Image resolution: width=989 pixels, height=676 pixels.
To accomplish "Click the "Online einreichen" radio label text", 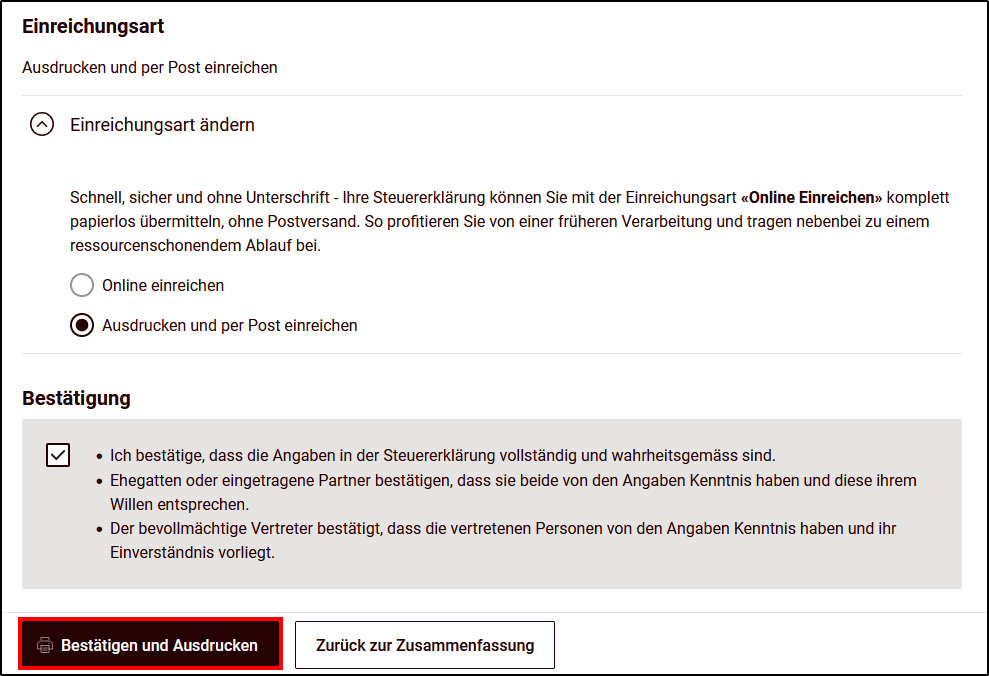I will 163,285.
